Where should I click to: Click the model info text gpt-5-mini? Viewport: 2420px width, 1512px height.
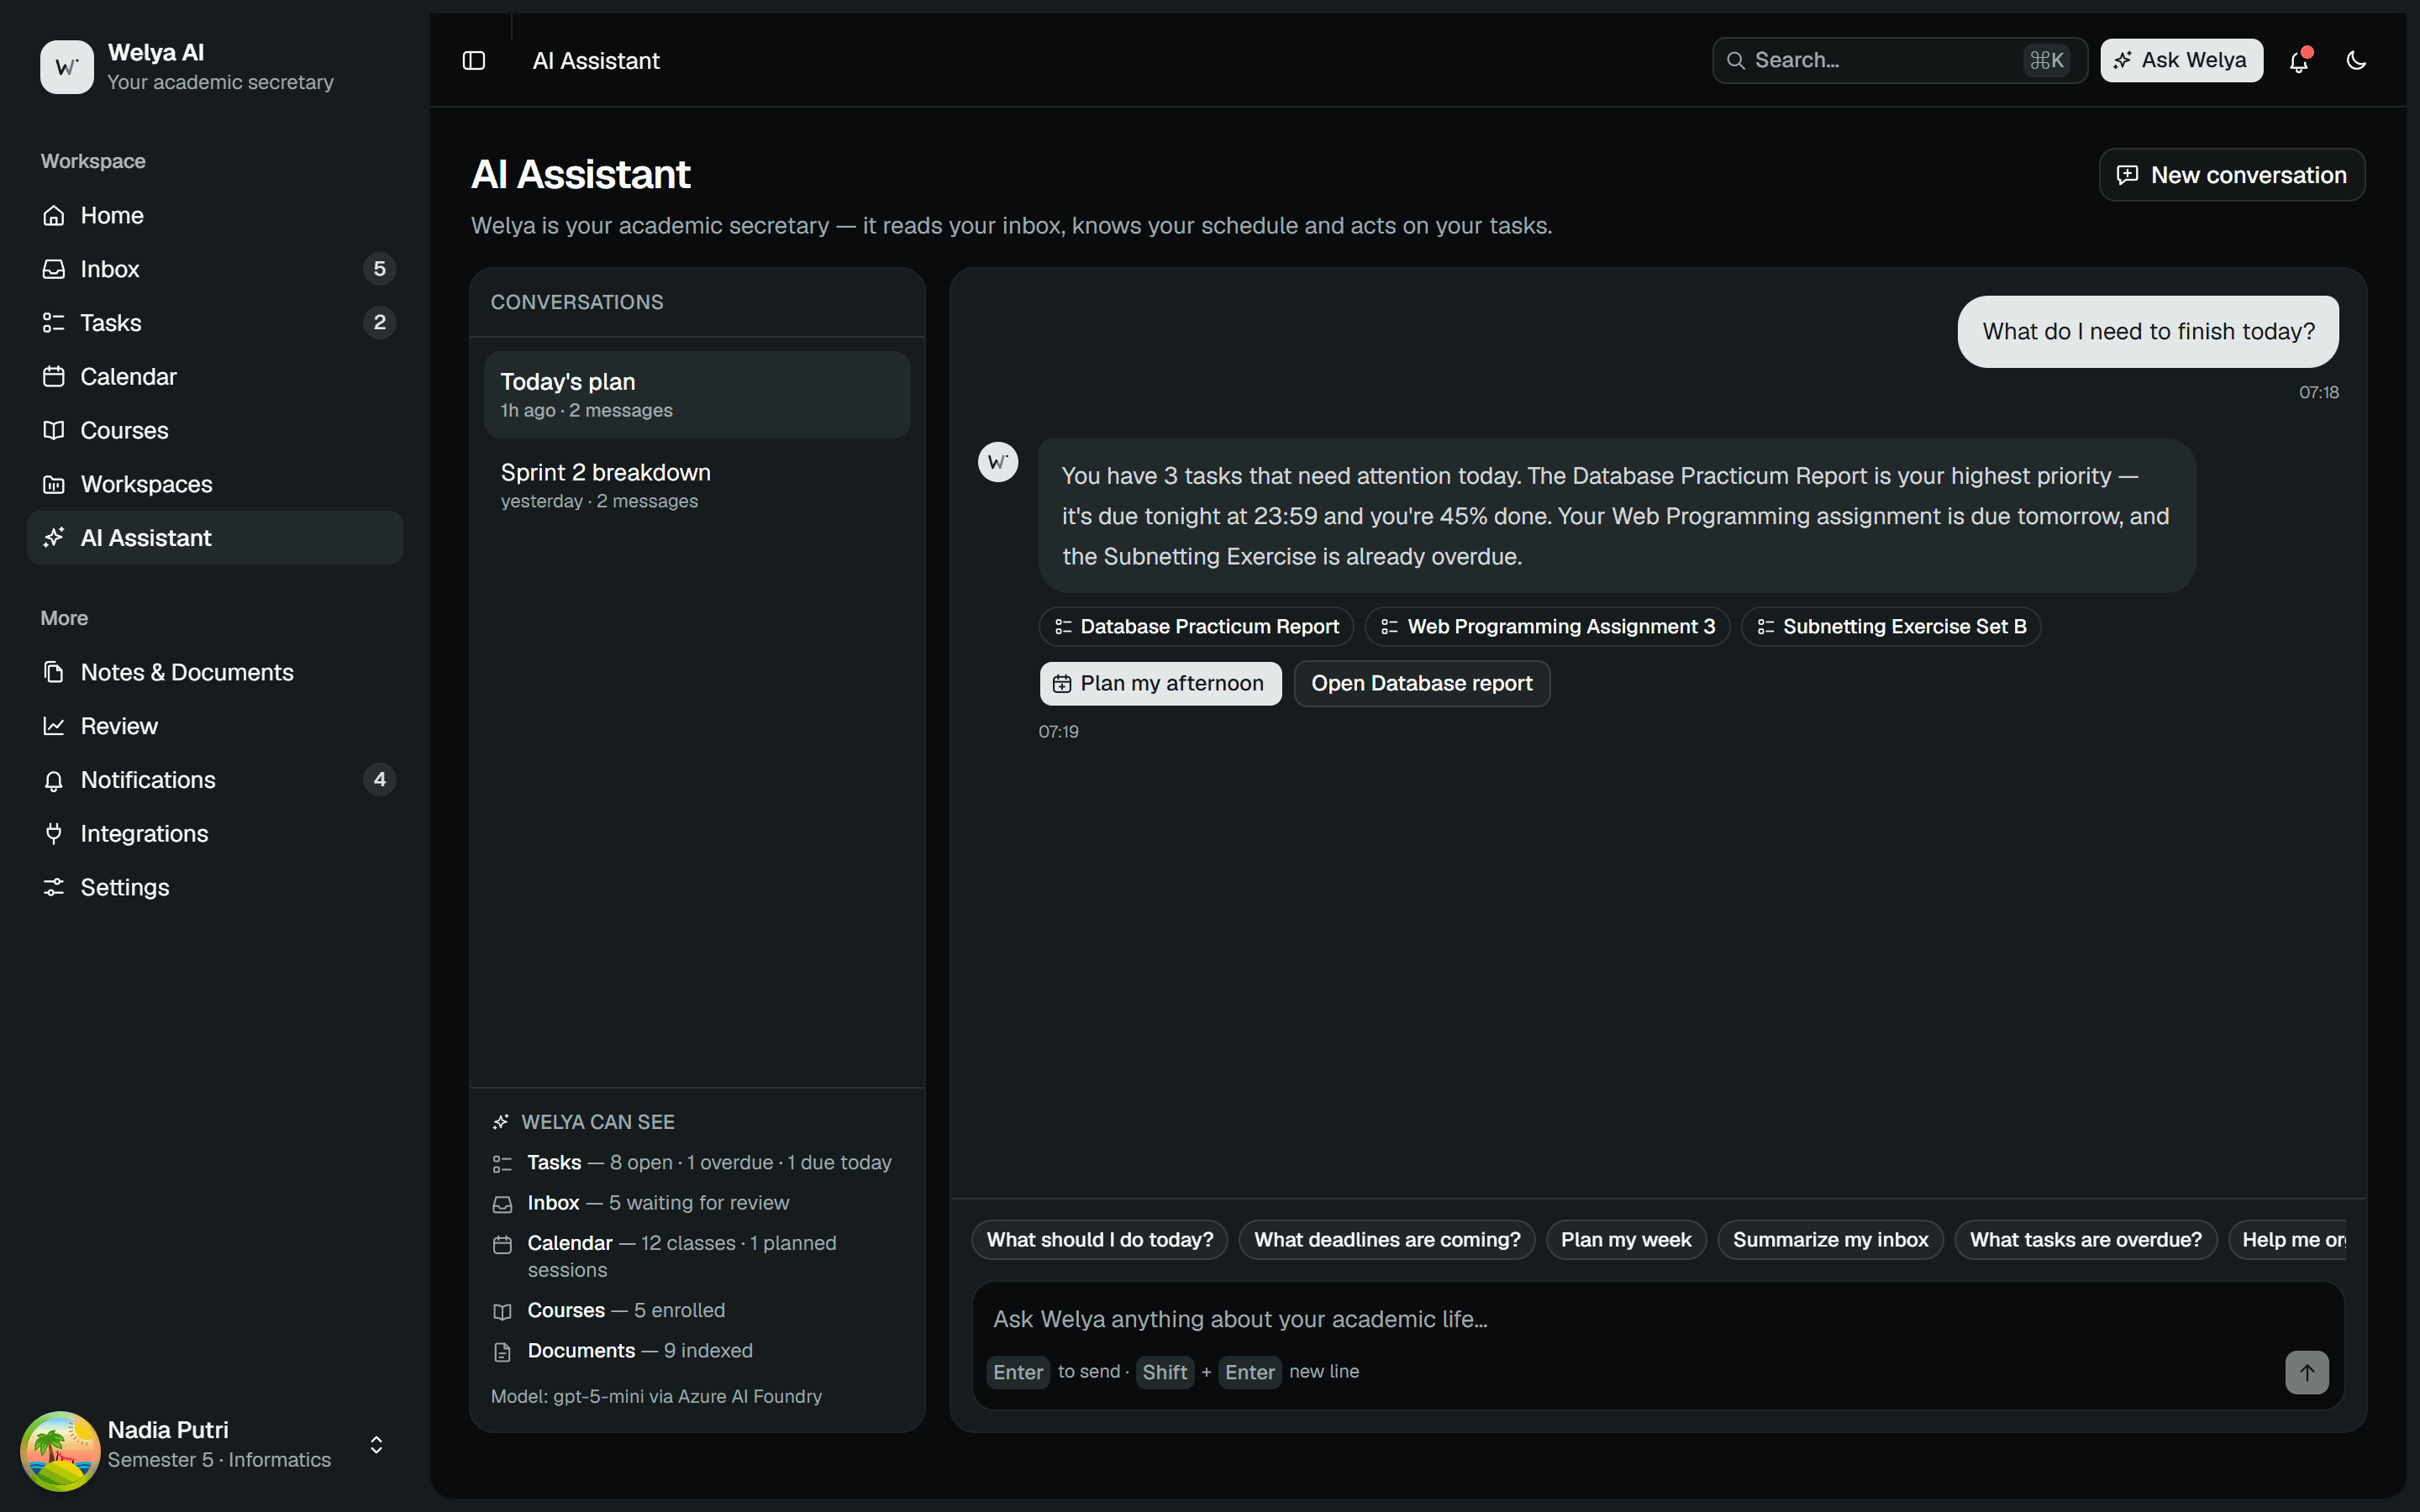tap(656, 1396)
